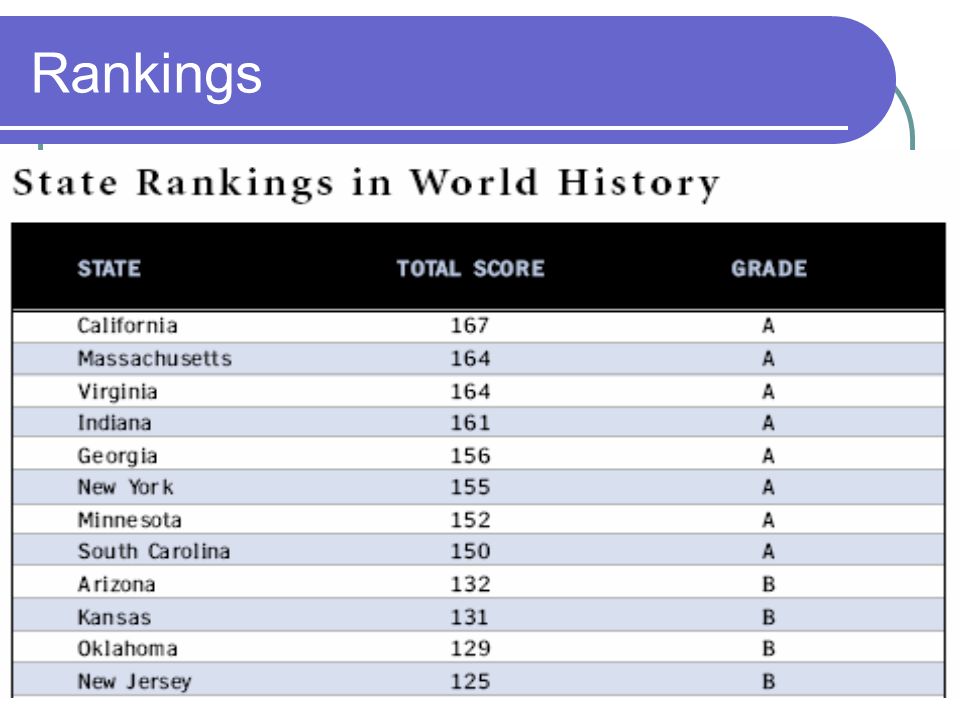Select Virginia in the state column
The image size is (960, 720).
118,392
